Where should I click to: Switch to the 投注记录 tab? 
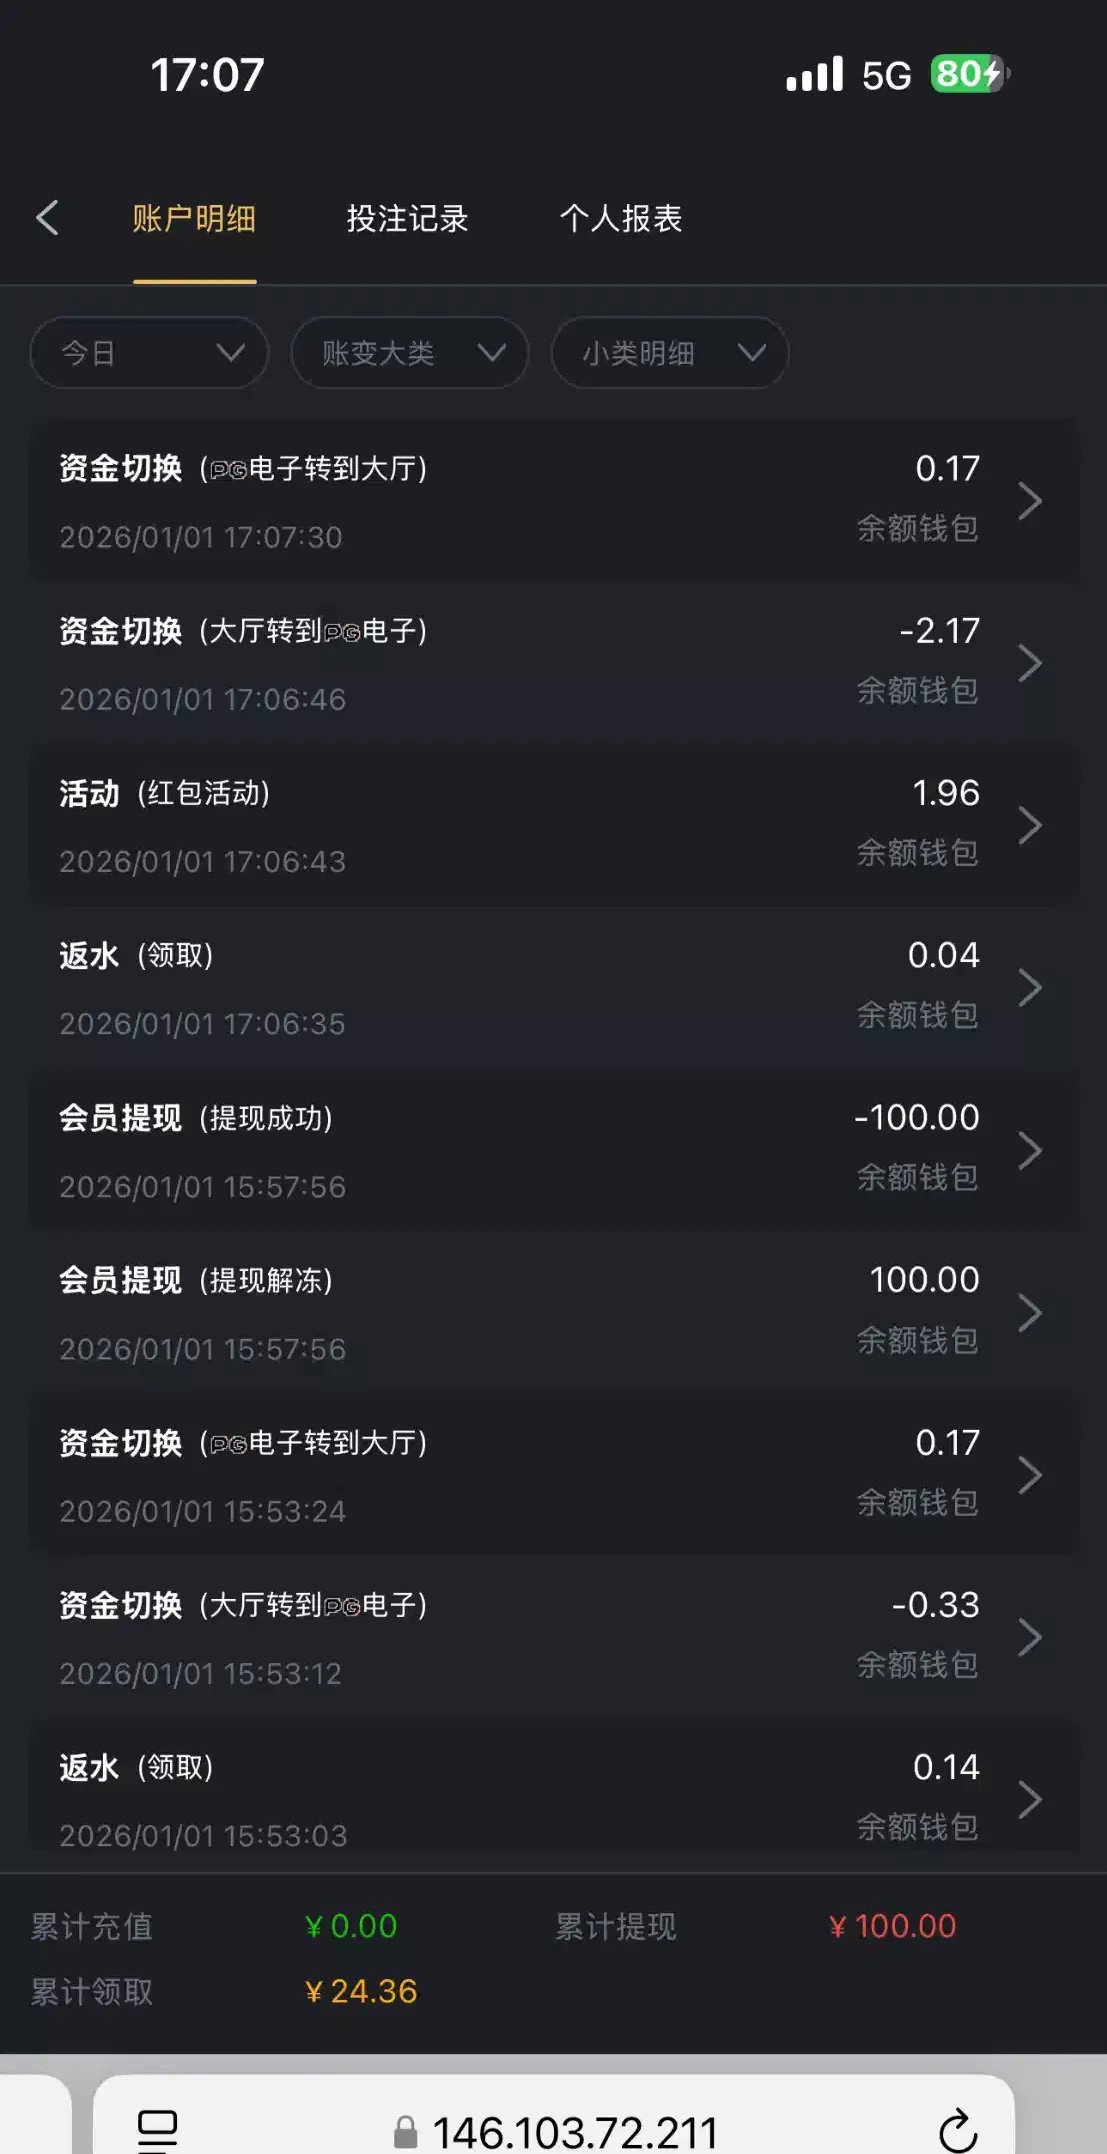pyautogui.click(x=407, y=218)
